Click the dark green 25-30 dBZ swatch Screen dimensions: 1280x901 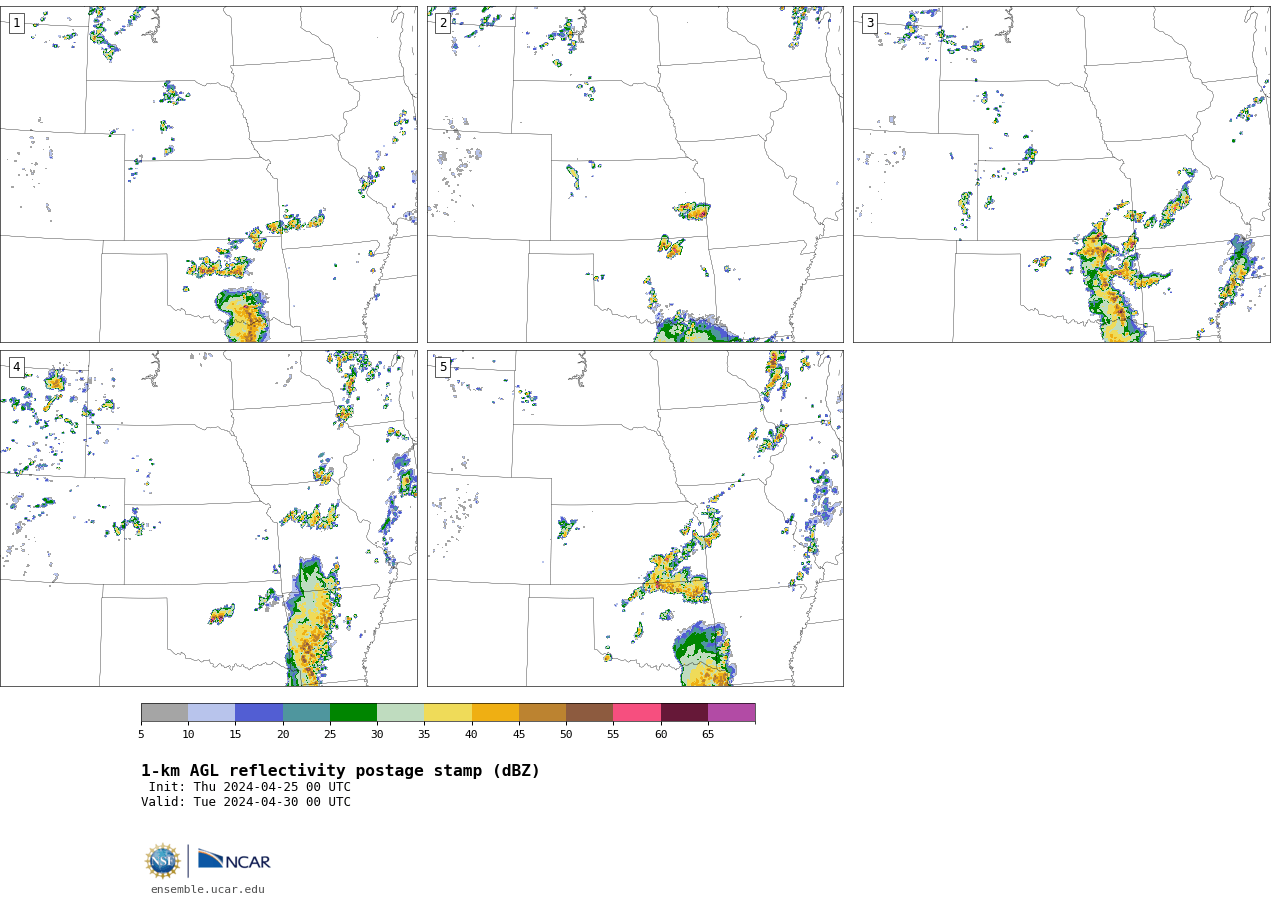353,713
